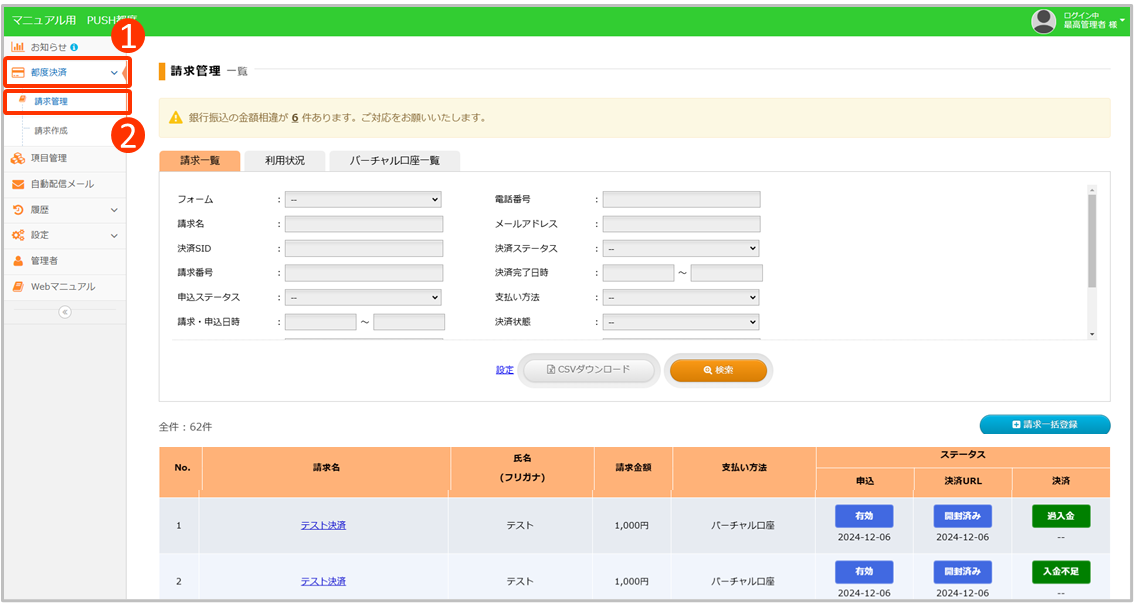Click the Webマニュアル book icon
The height and width of the screenshot is (603, 1134).
click(x=18, y=287)
